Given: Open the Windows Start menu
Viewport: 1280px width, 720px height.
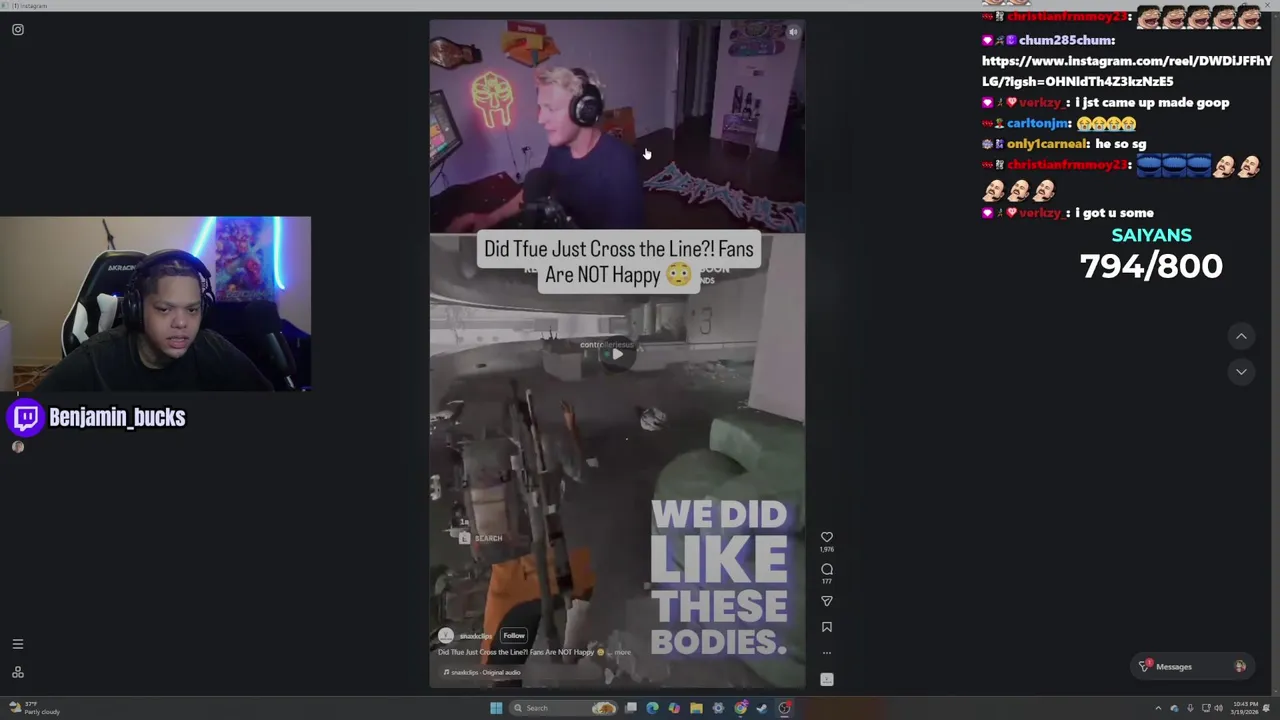Looking at the screenshot, I should [x=496, y=708].
